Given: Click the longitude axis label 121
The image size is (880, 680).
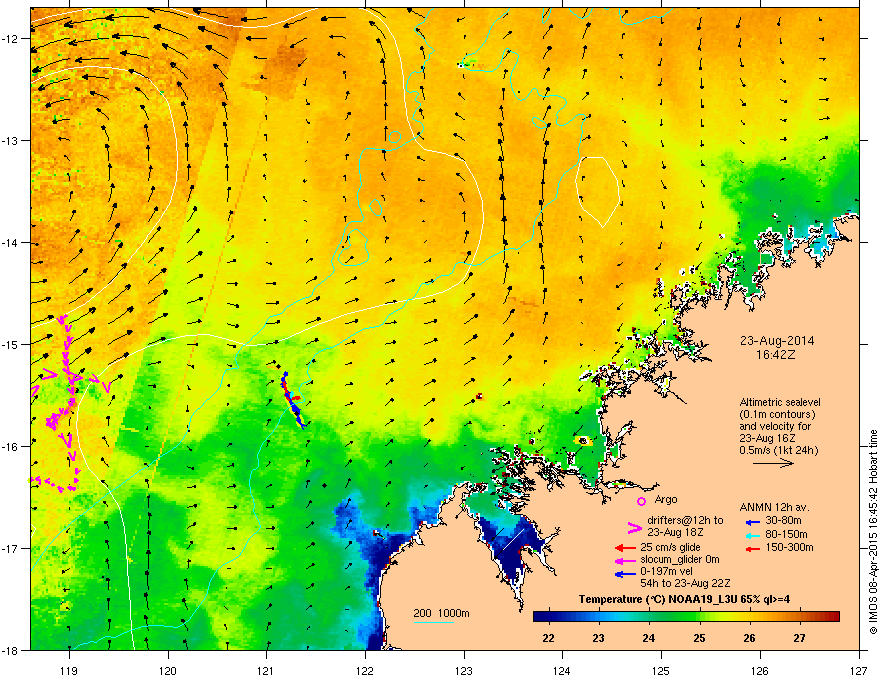Looking at the screenshot, I should 266,670.
